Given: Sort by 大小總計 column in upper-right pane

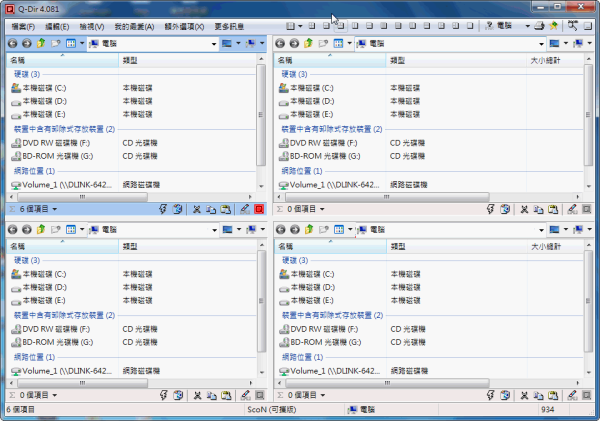Looking at the screenshot, I should coord(555,60).
